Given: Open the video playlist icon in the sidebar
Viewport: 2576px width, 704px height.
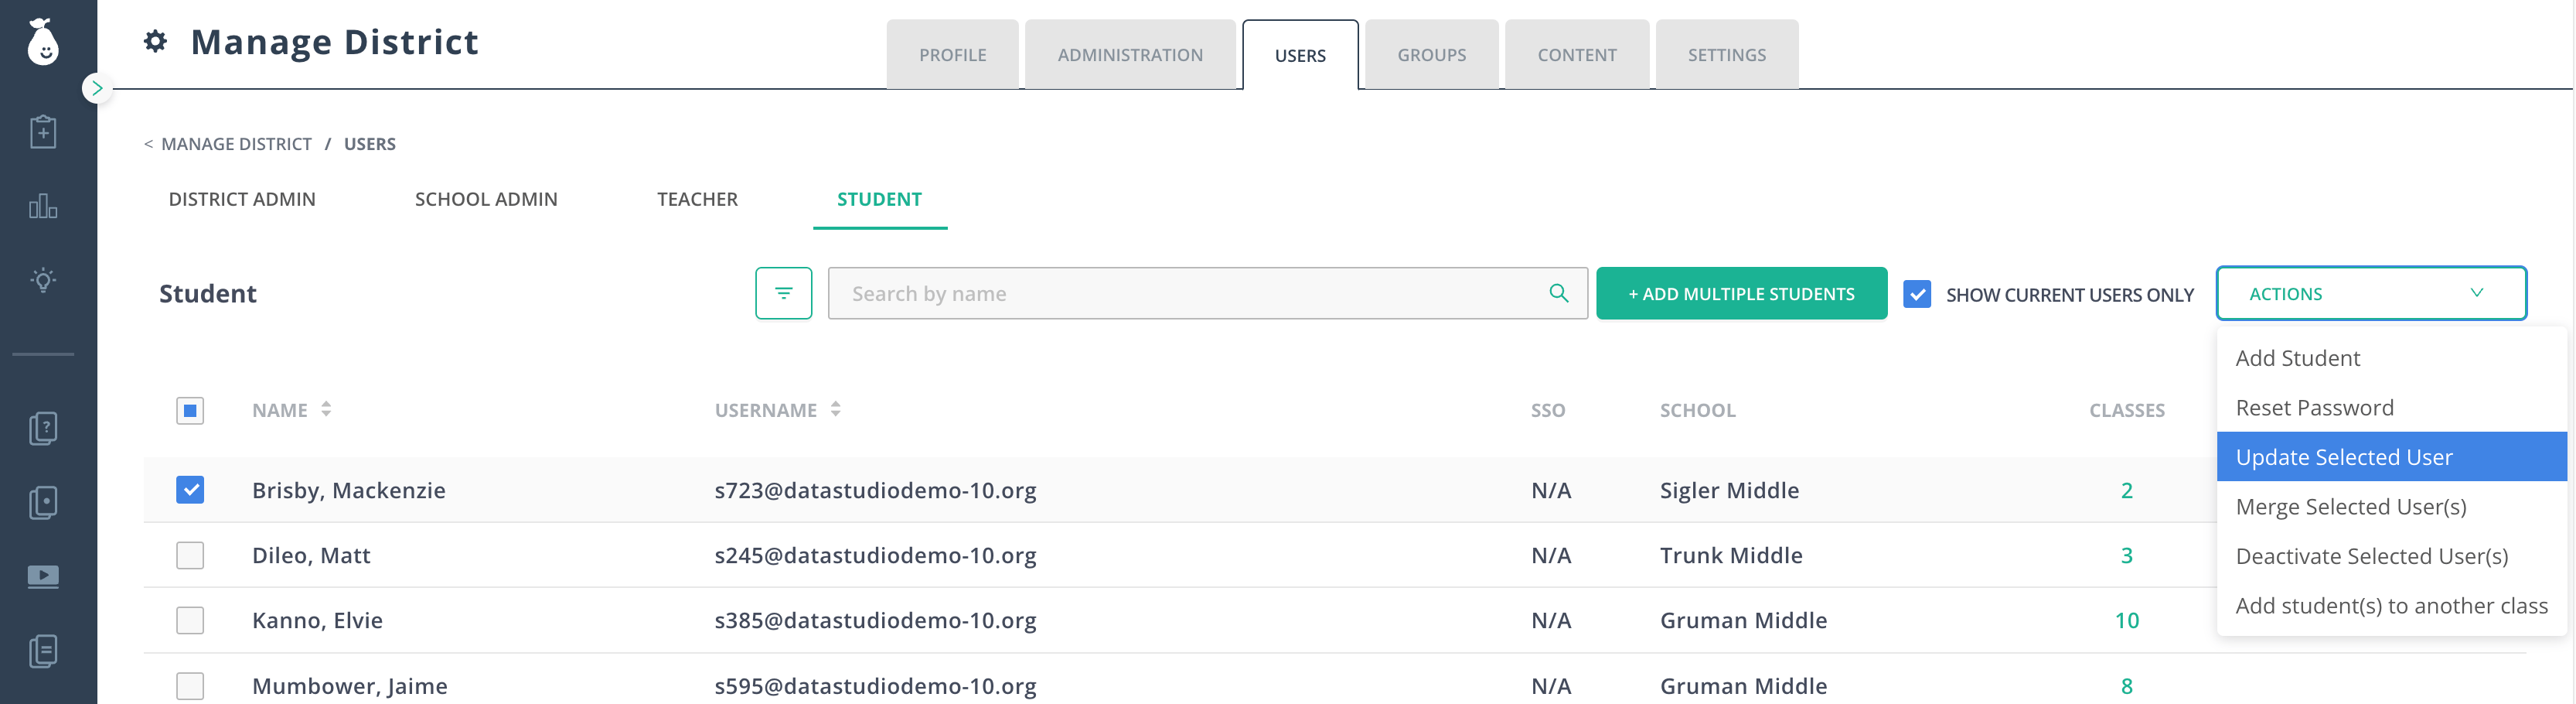Looking at the screenshot, I should pyautogui.click(x=43, y=576).
